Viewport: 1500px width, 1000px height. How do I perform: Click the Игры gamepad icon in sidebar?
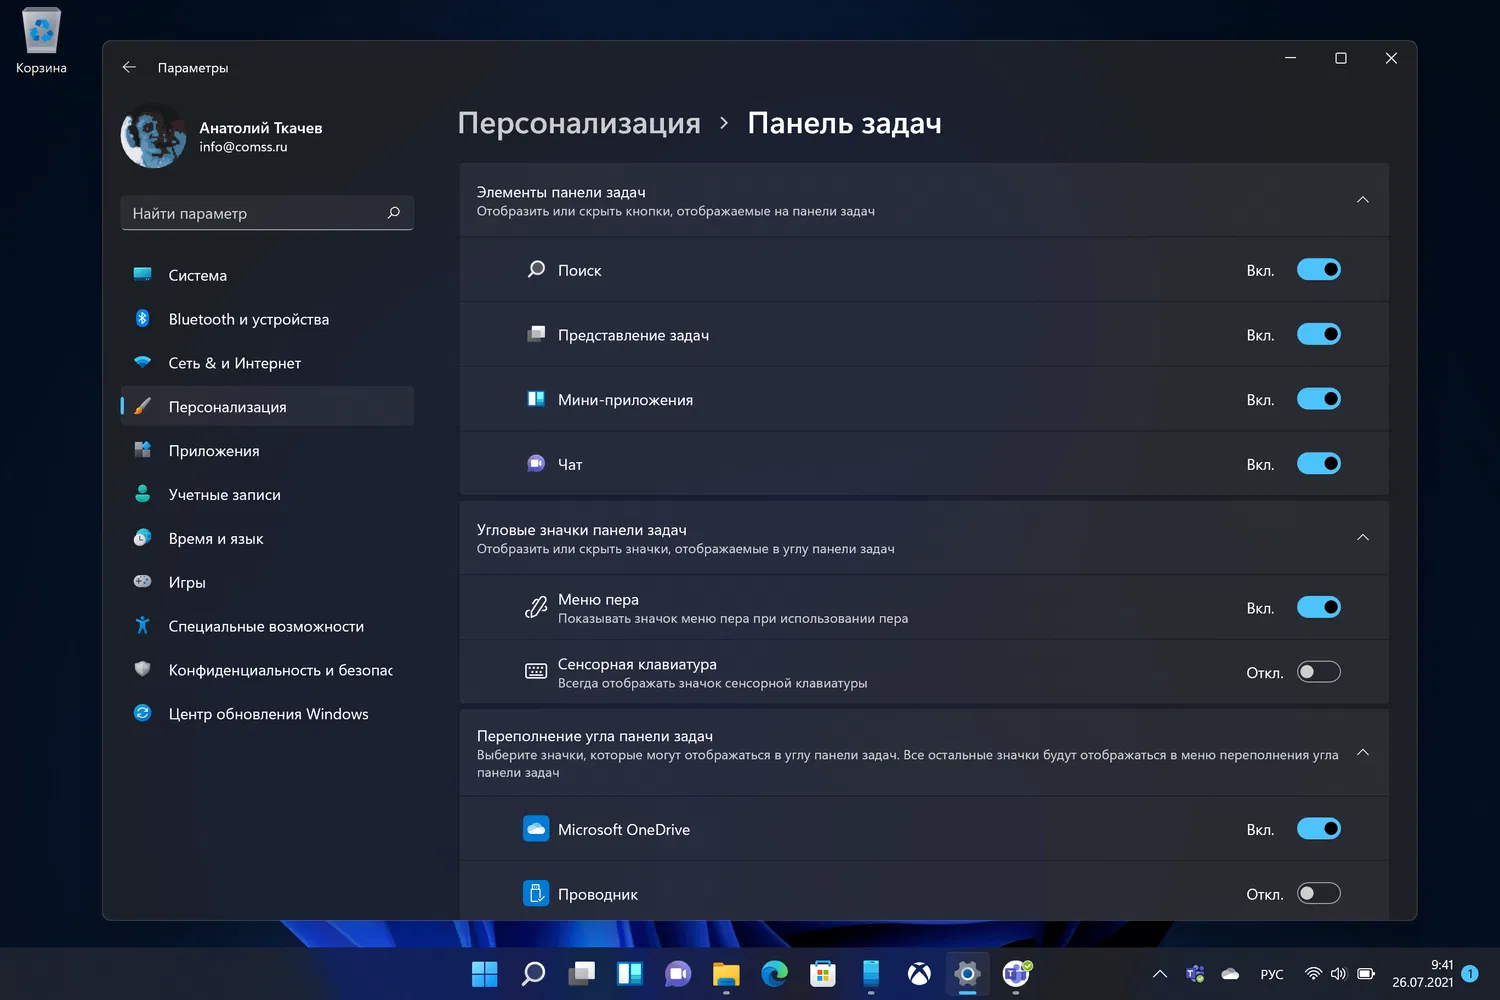coord(142,581)
